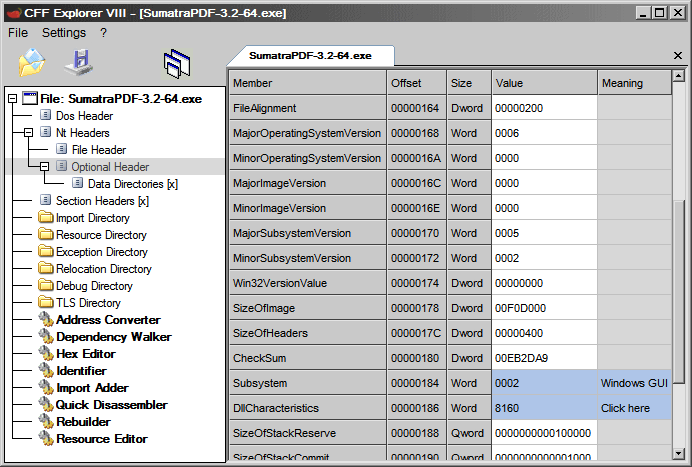
Task: Click the Size column header
Action: pyautogui.click(x=469, y=83)
